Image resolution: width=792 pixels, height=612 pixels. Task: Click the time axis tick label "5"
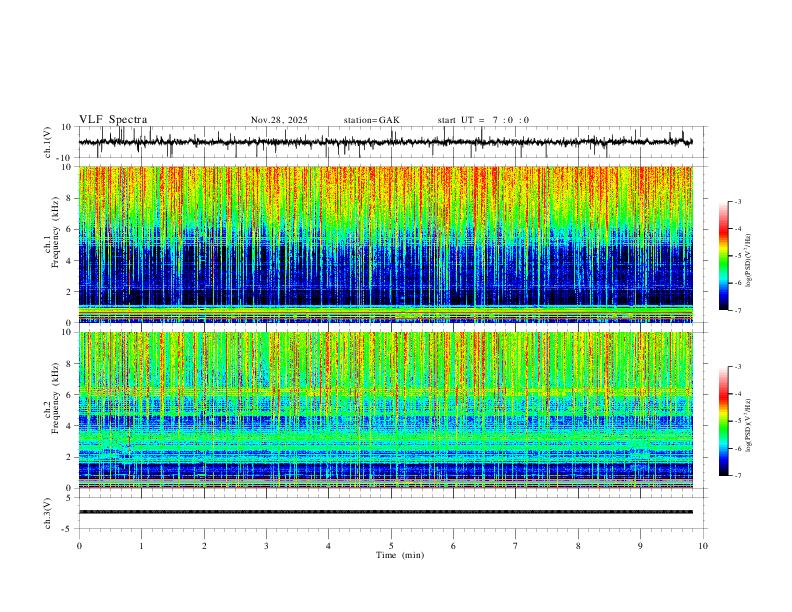(391, 546)
